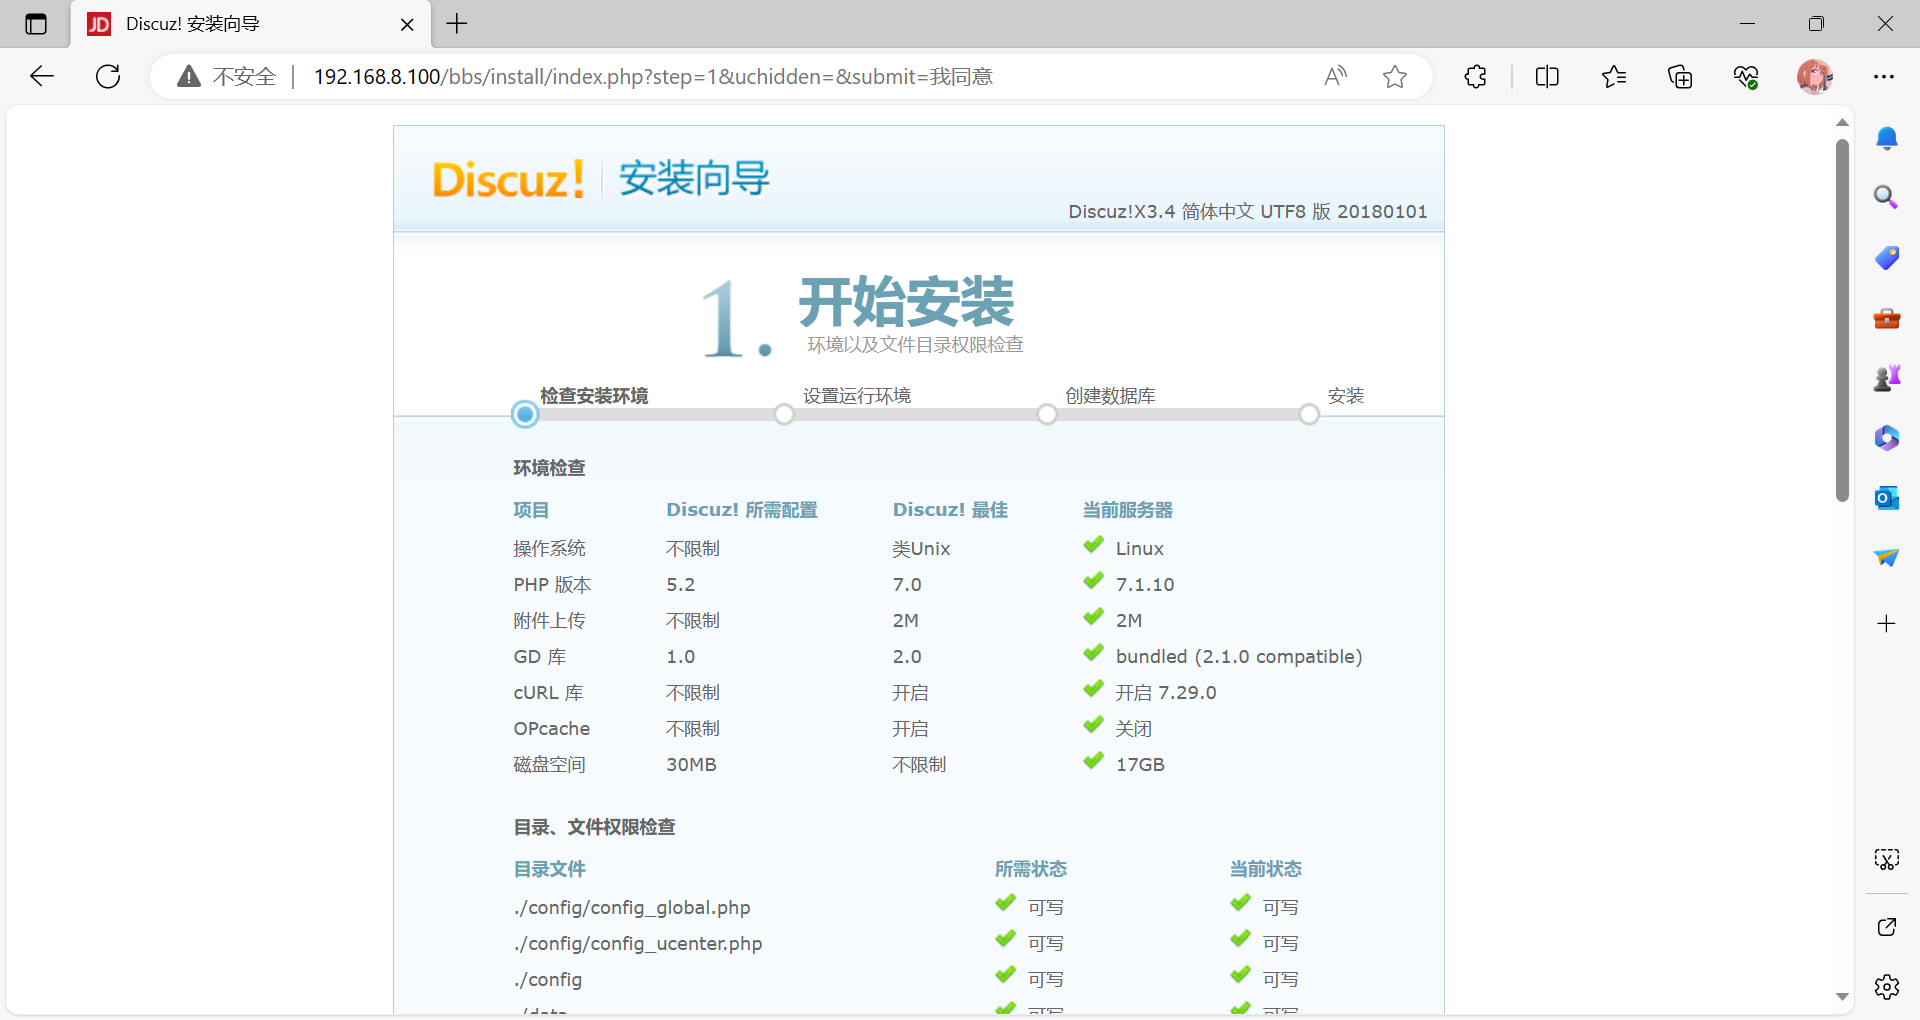Click the 检查安装环境 step label
This screenshot has width=1920, height=1020.
click(594, 396)
